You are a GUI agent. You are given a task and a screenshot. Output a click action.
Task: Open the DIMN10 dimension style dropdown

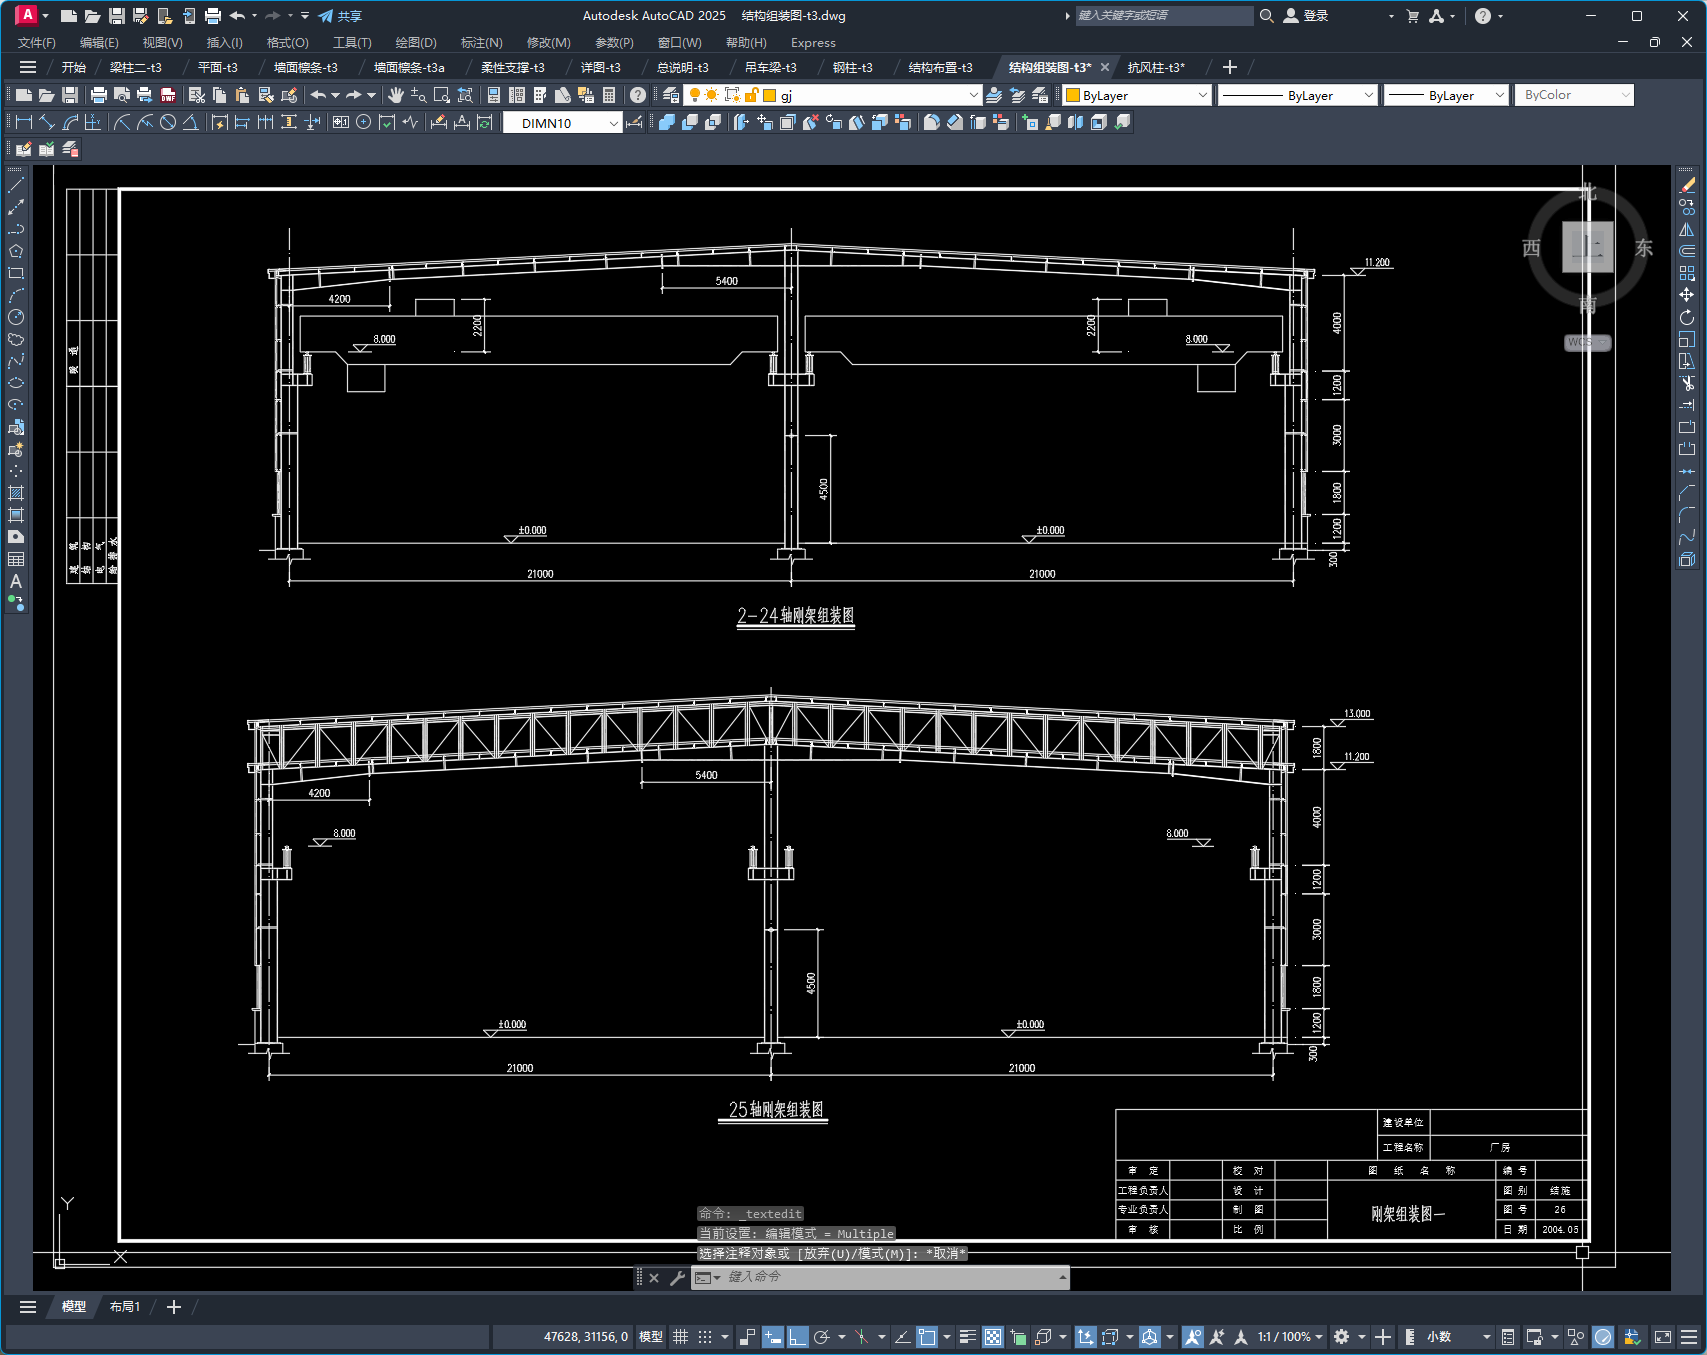[x=614, y=123]
